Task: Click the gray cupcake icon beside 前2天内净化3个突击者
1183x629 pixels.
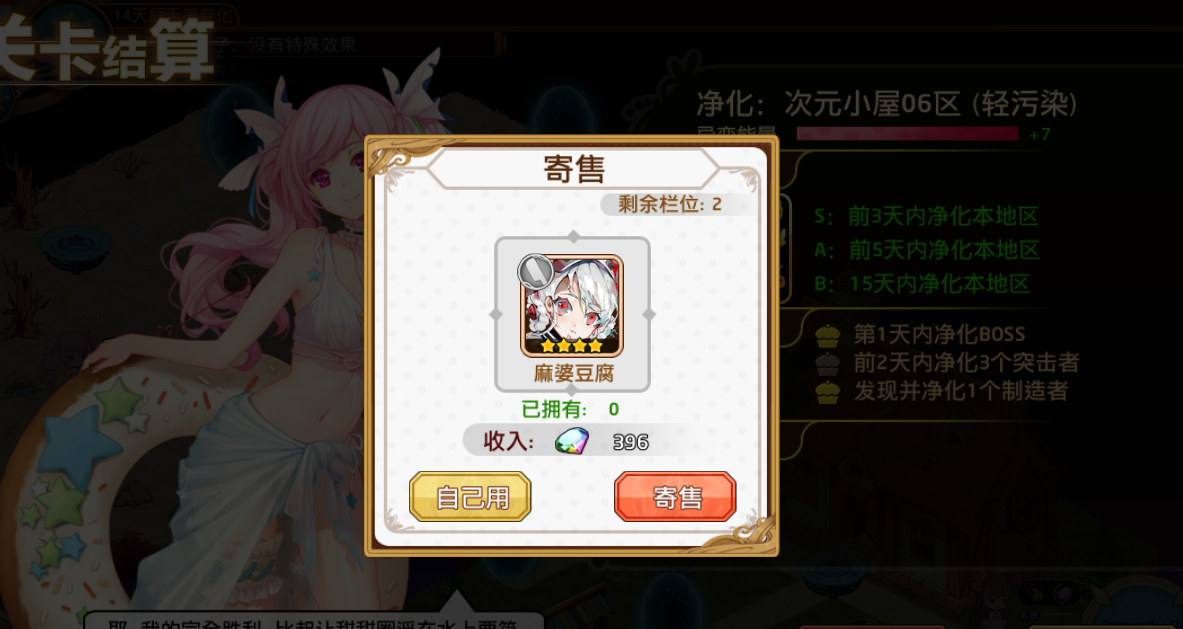Action: [x=828, y=363]
